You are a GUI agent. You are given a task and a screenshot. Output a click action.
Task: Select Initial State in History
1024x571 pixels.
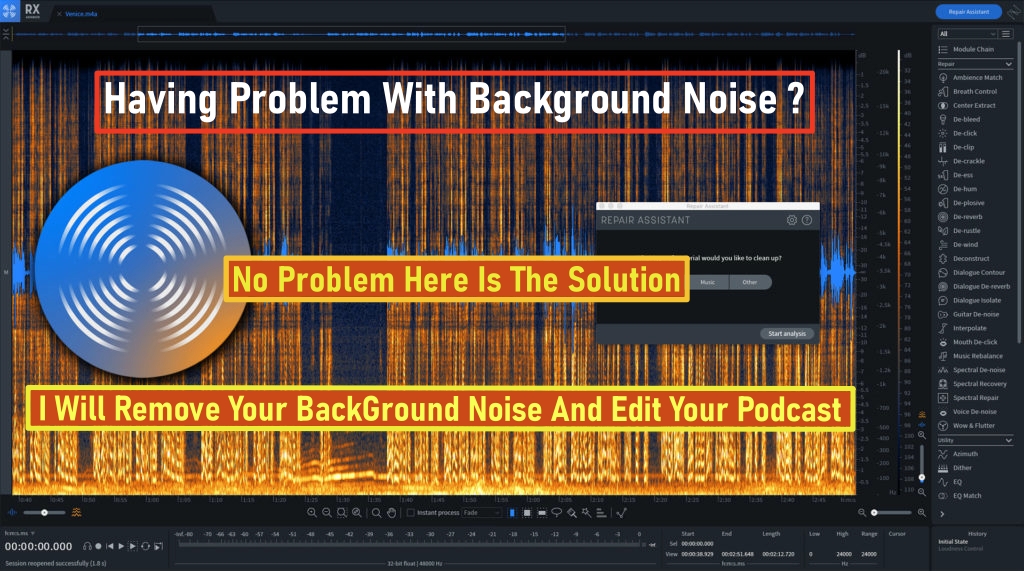953,542
